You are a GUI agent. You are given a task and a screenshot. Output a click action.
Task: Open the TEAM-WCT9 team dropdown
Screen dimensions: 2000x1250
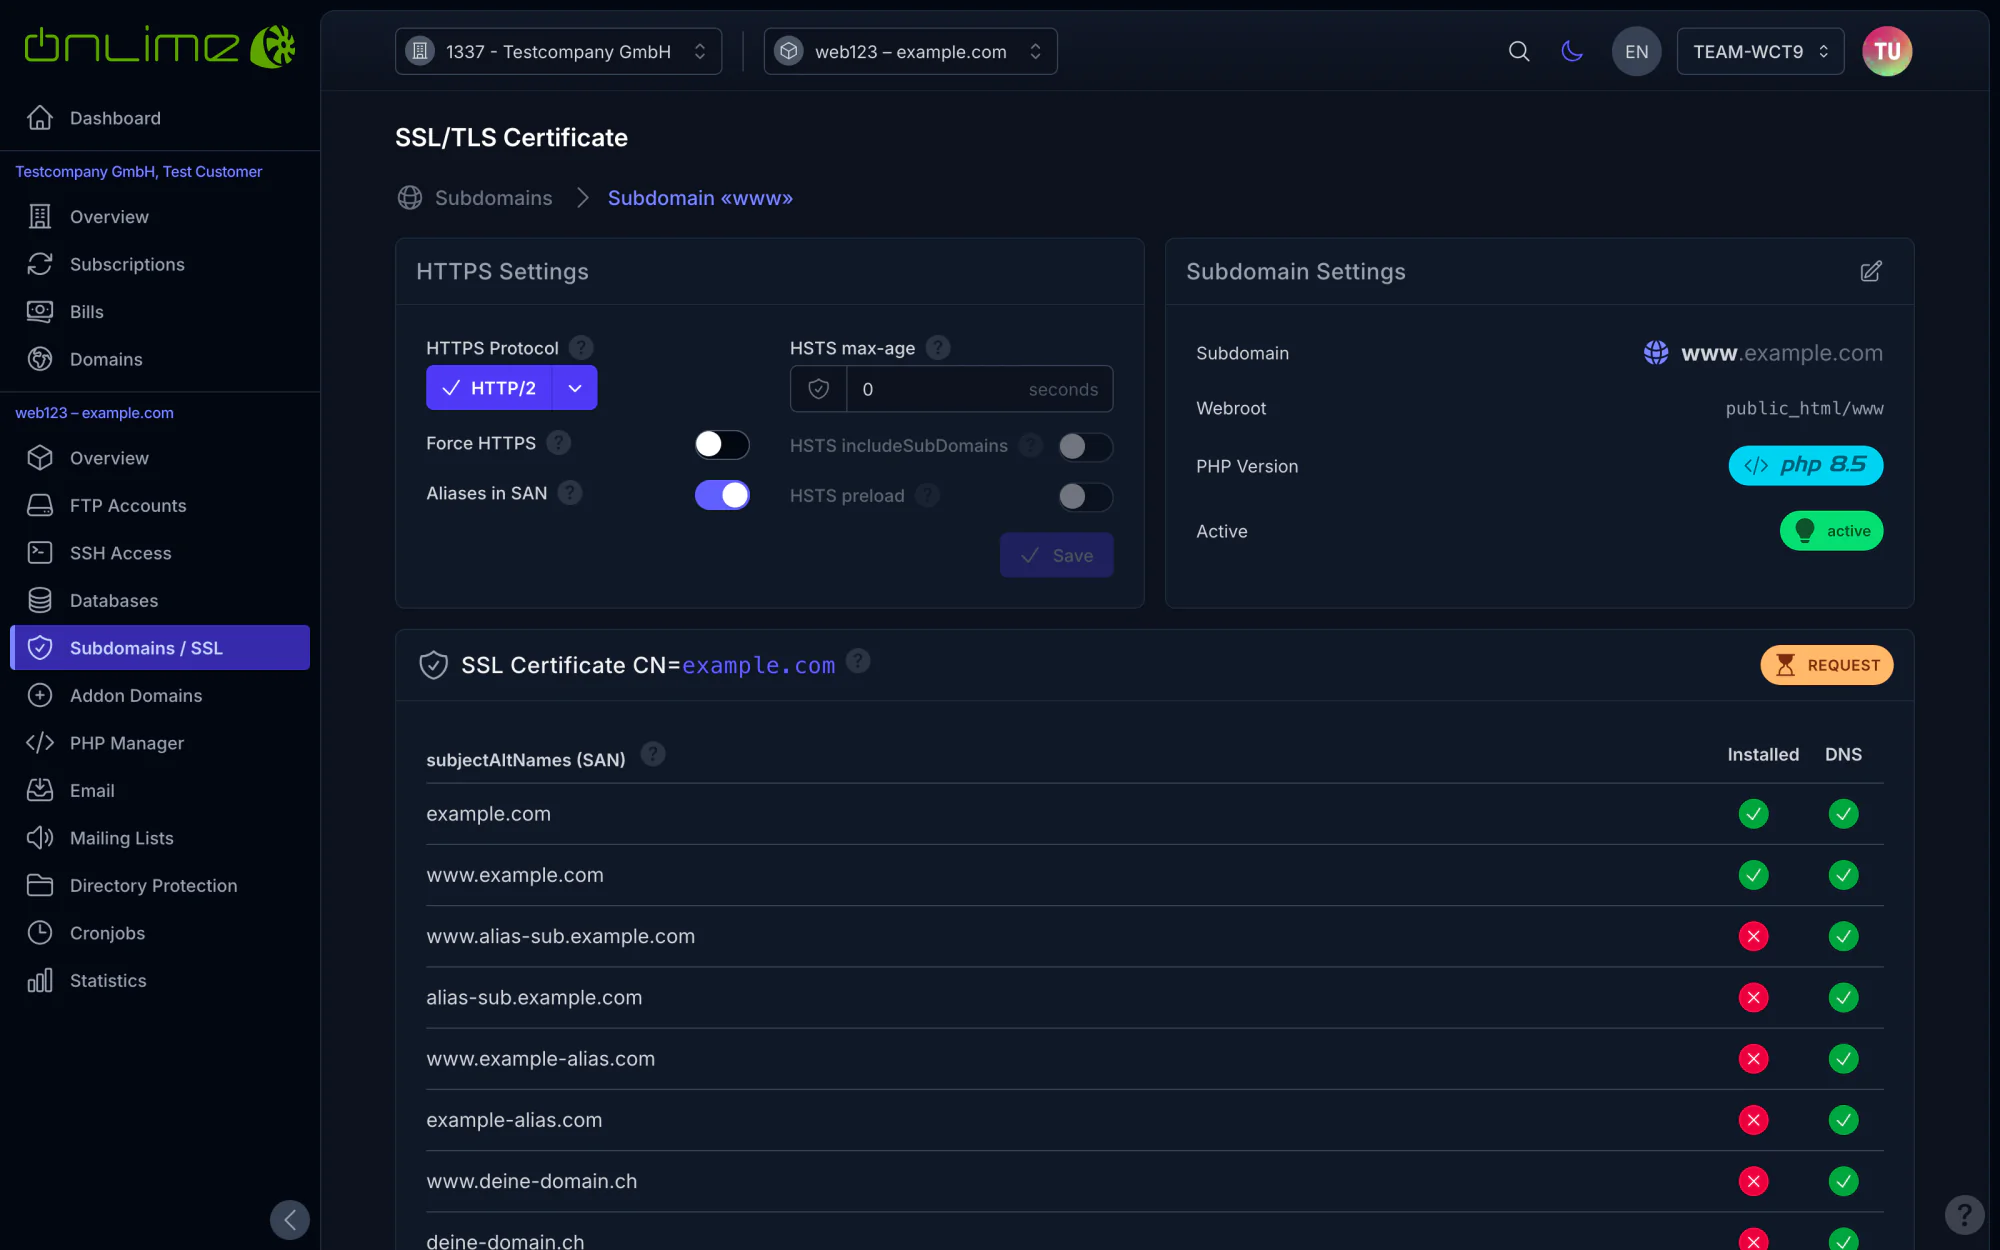click(1760, 51)
